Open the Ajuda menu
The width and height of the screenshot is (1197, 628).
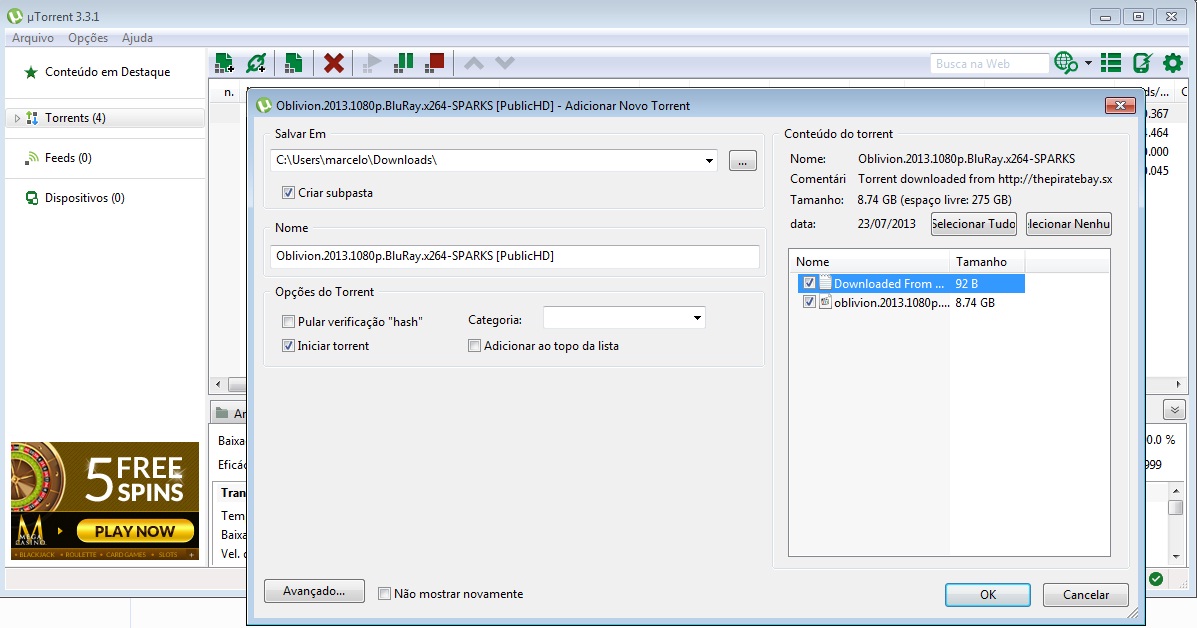pos(137,37)
